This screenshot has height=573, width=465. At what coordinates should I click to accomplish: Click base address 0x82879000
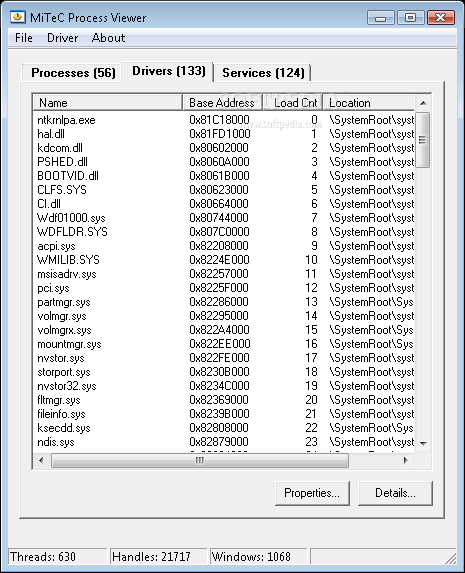coord(219,442)
